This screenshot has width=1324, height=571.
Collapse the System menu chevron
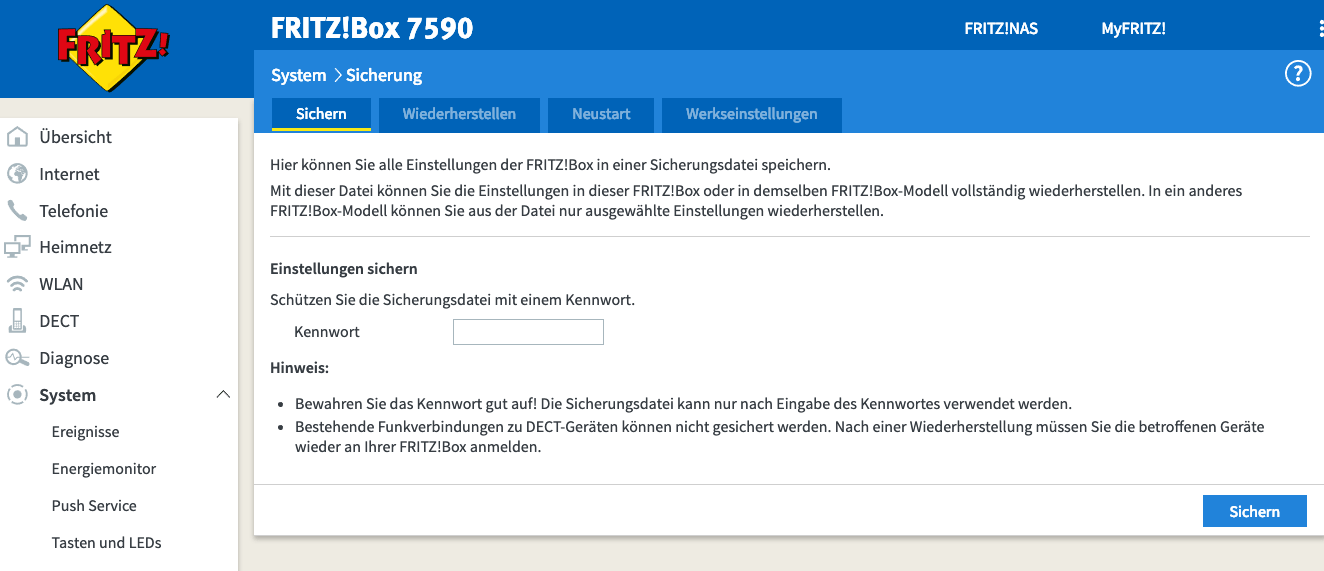tap(223, 395)
